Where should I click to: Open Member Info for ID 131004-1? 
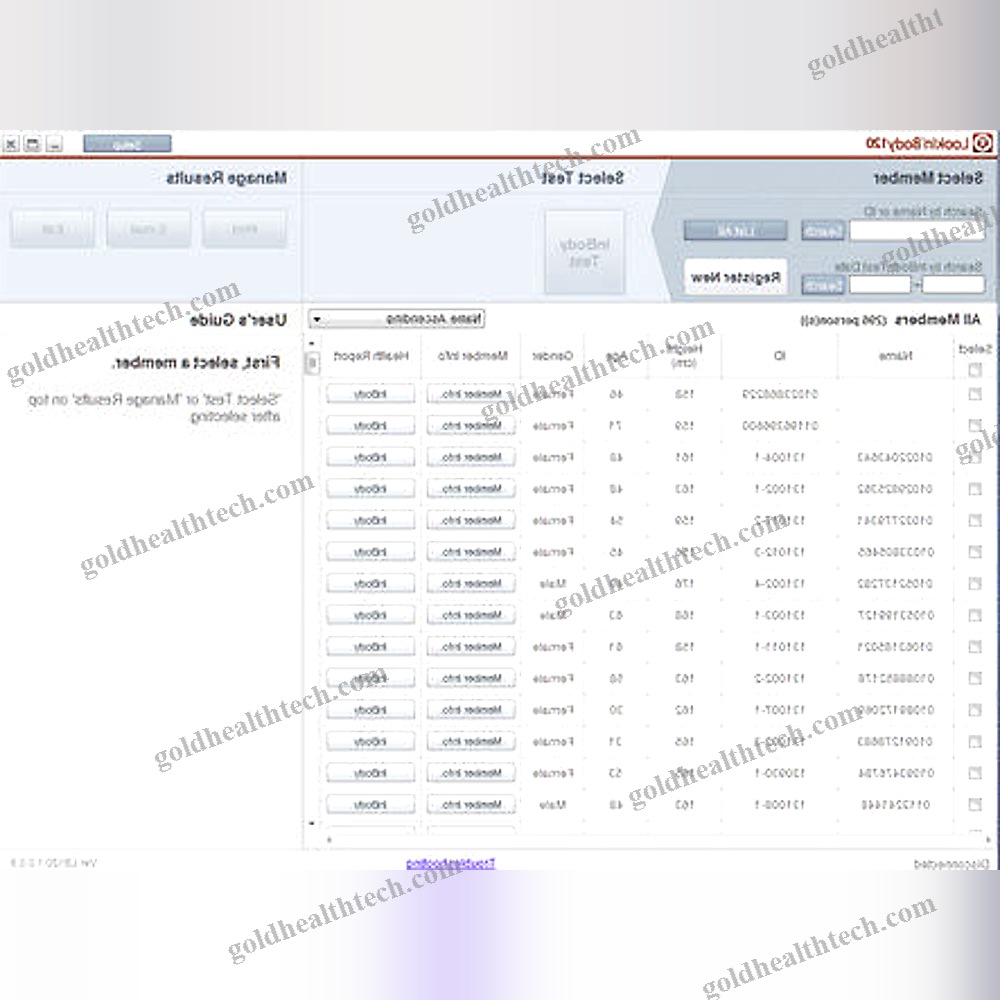tap(471, 457)
